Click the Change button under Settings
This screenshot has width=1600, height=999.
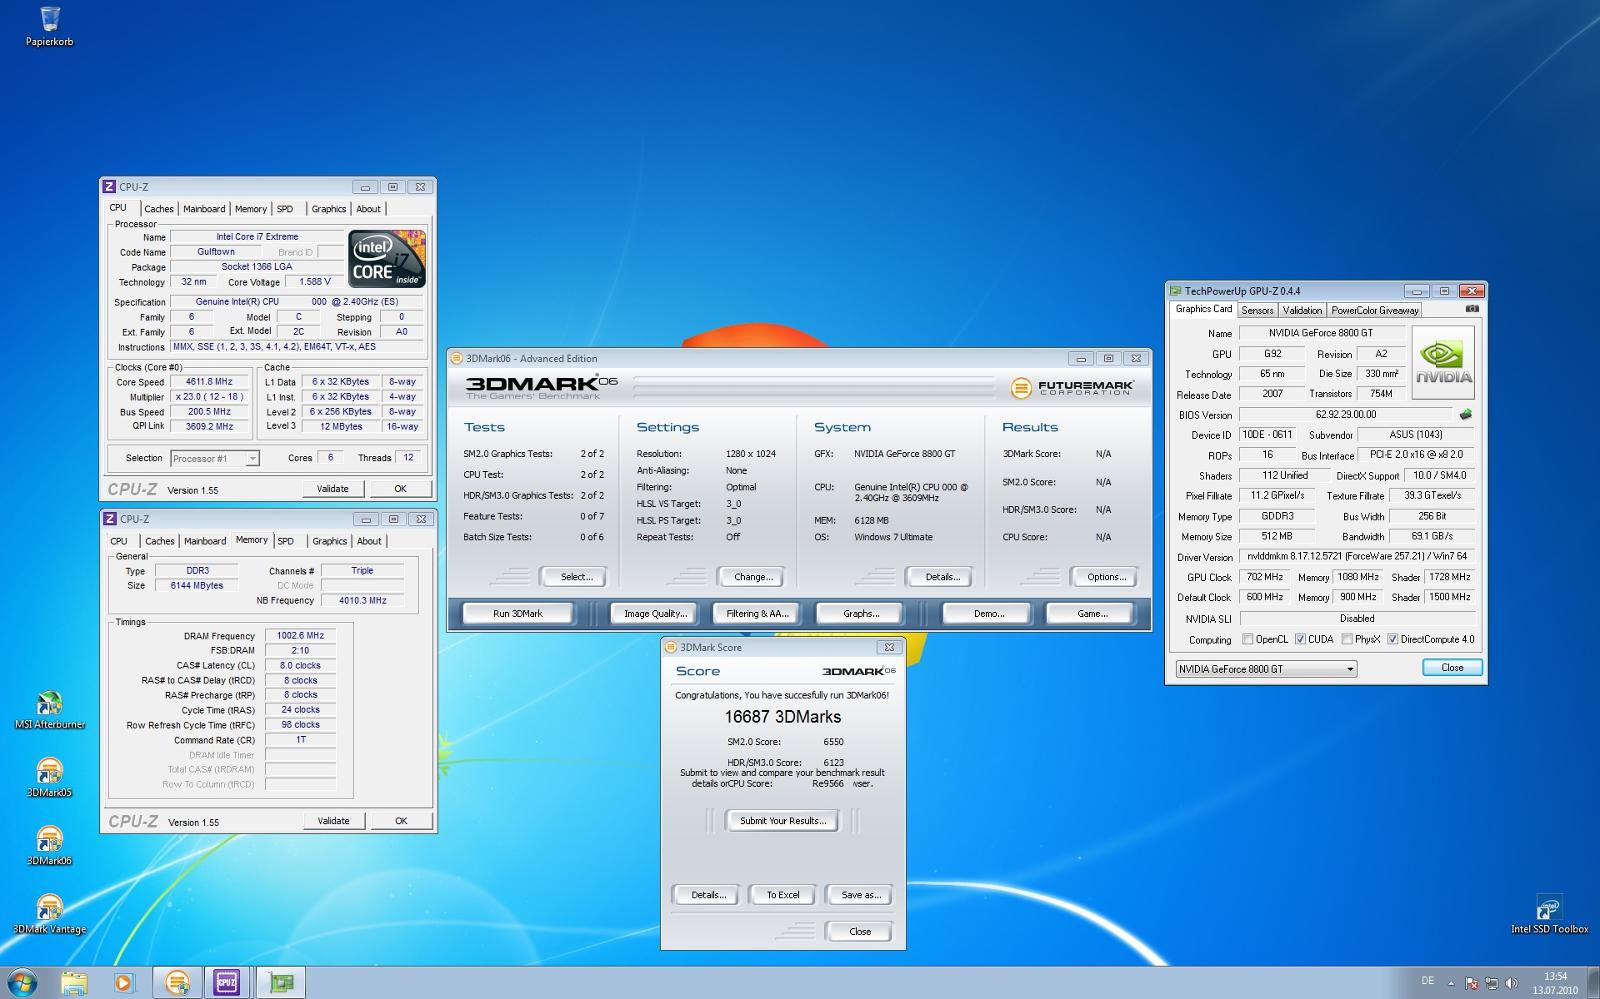pos(753,577)
